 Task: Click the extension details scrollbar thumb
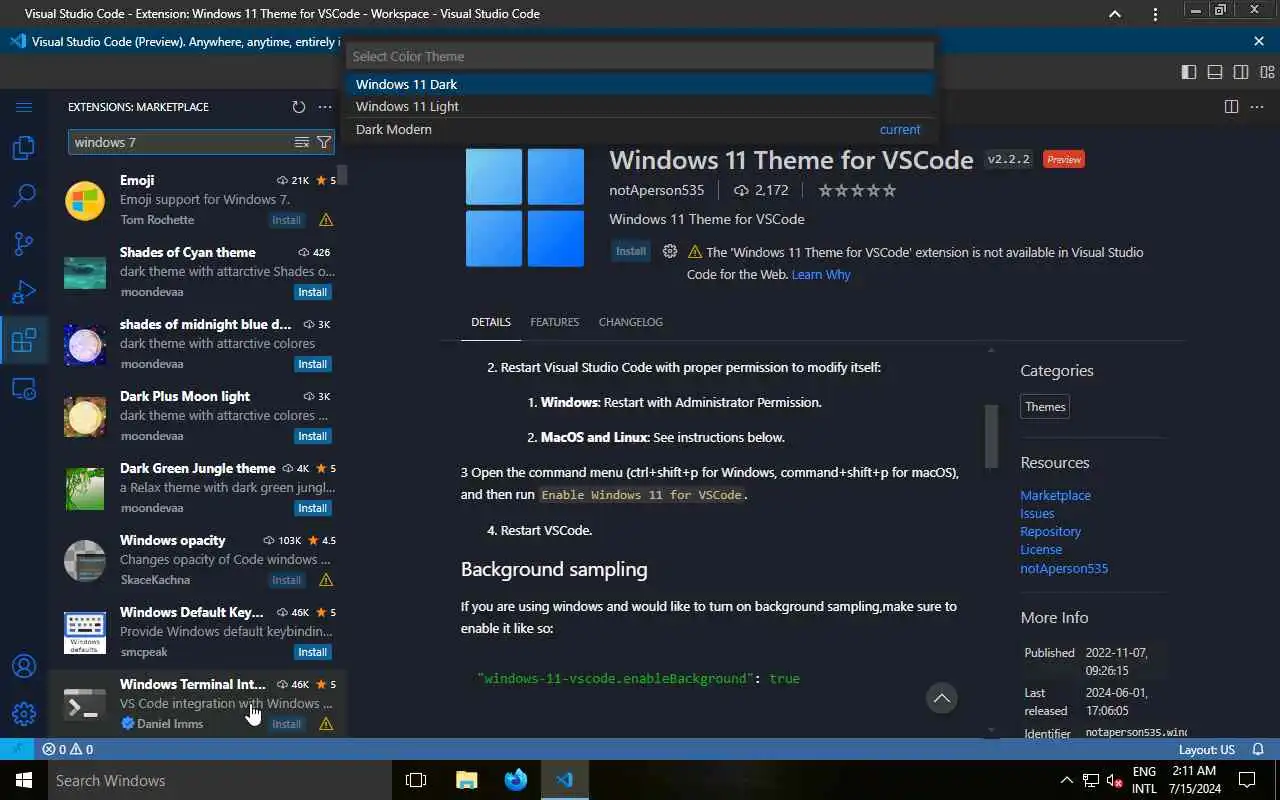(x=991, y=436)
